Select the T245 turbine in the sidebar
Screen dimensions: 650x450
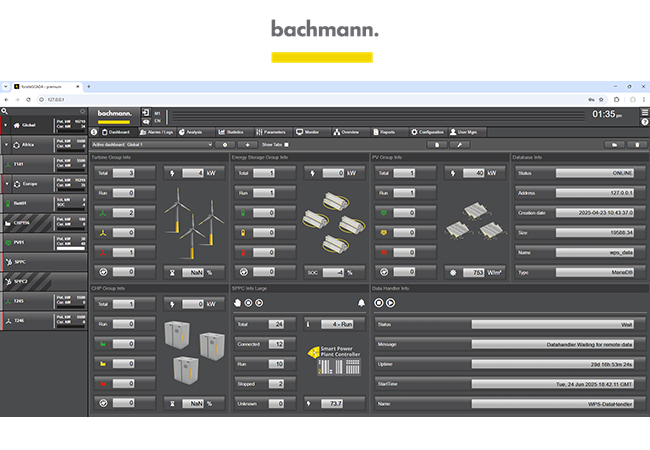44,301
